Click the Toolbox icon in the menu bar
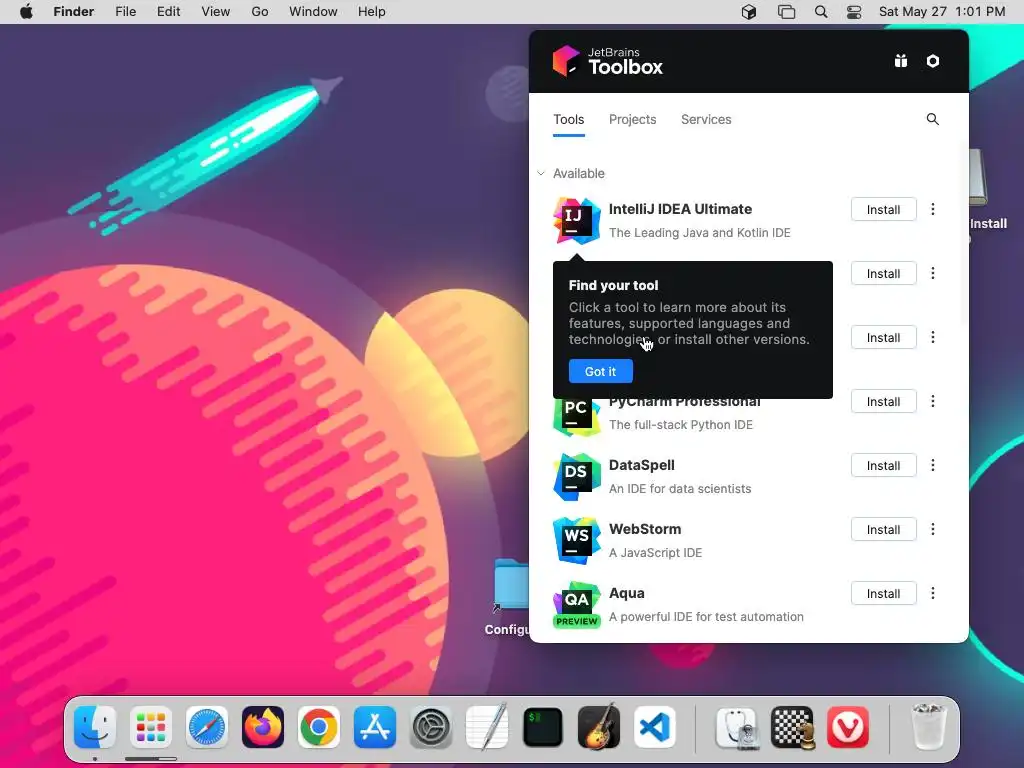 click(748, 12)
